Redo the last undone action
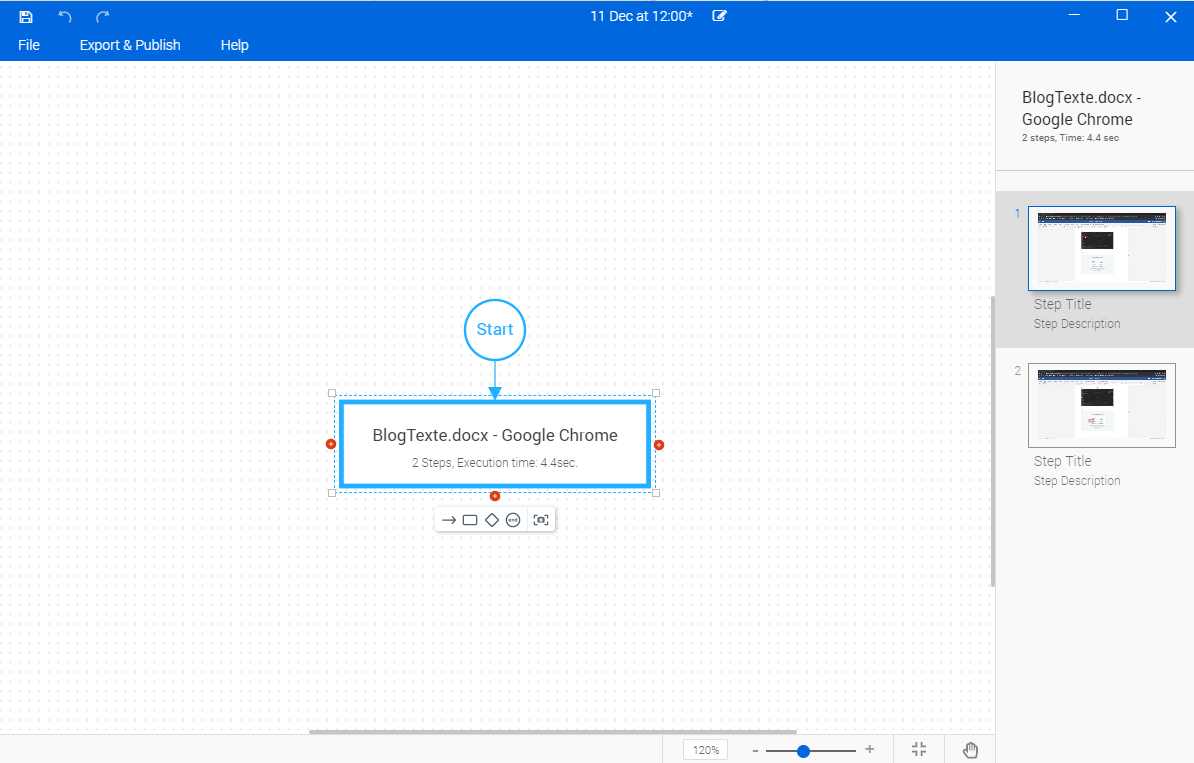 tap(103, 17)
